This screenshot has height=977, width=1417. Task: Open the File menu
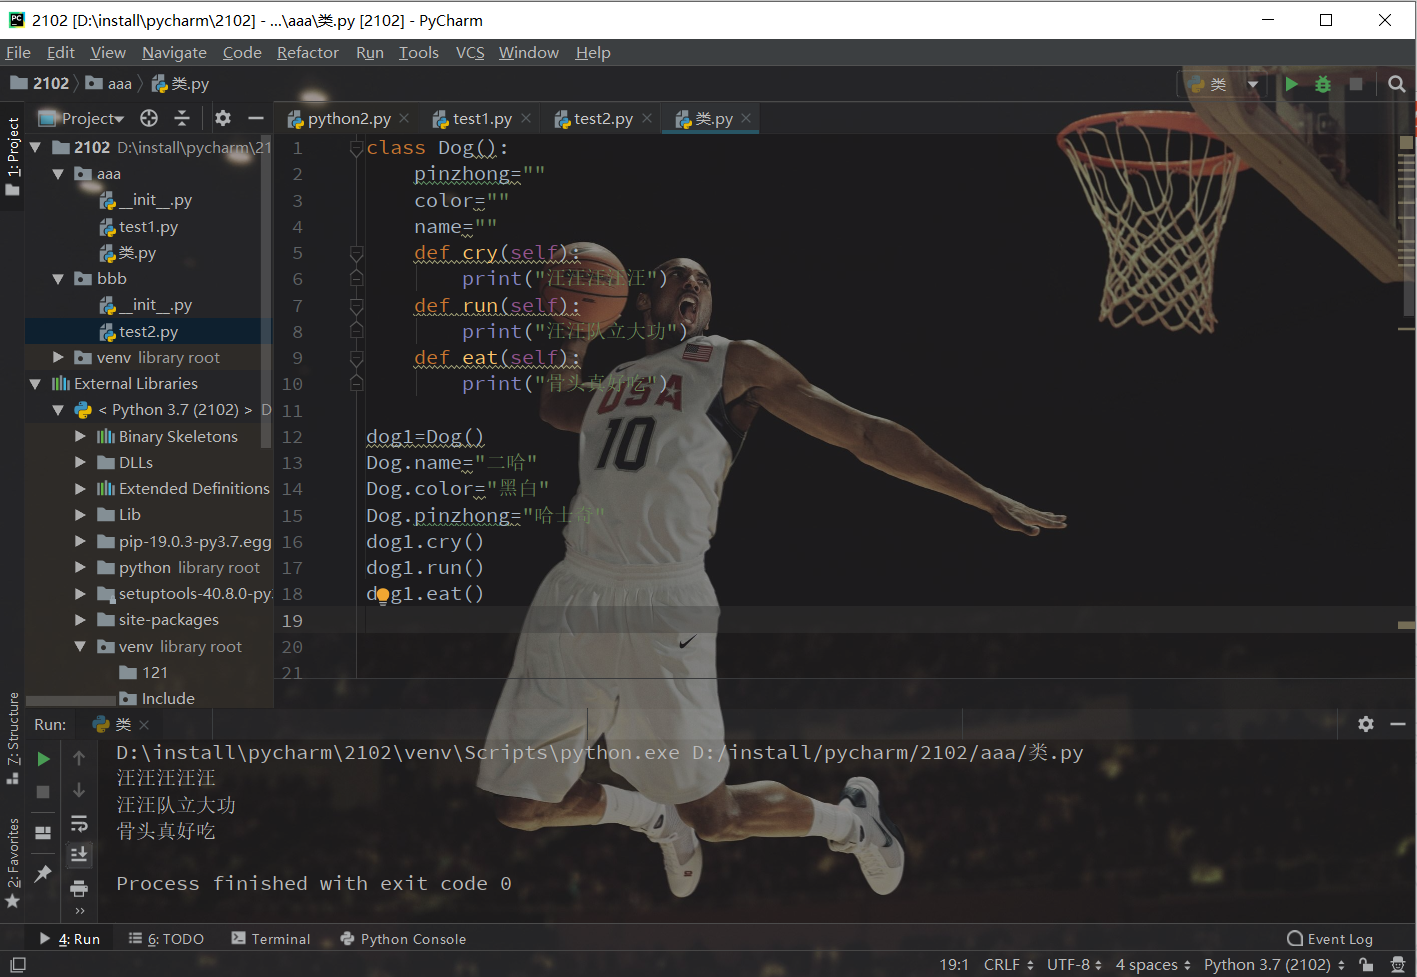click(18, 52)
